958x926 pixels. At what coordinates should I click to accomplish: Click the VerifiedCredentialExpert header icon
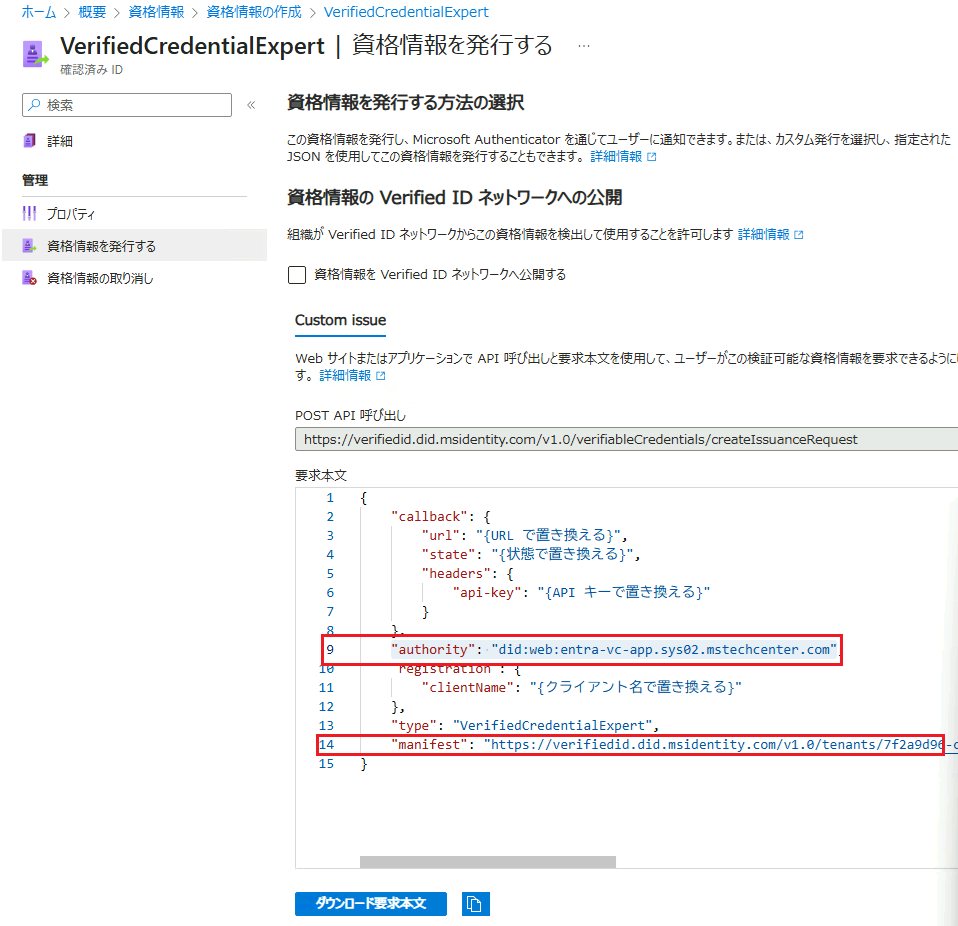pyautogui.click(x=36, y=54)
